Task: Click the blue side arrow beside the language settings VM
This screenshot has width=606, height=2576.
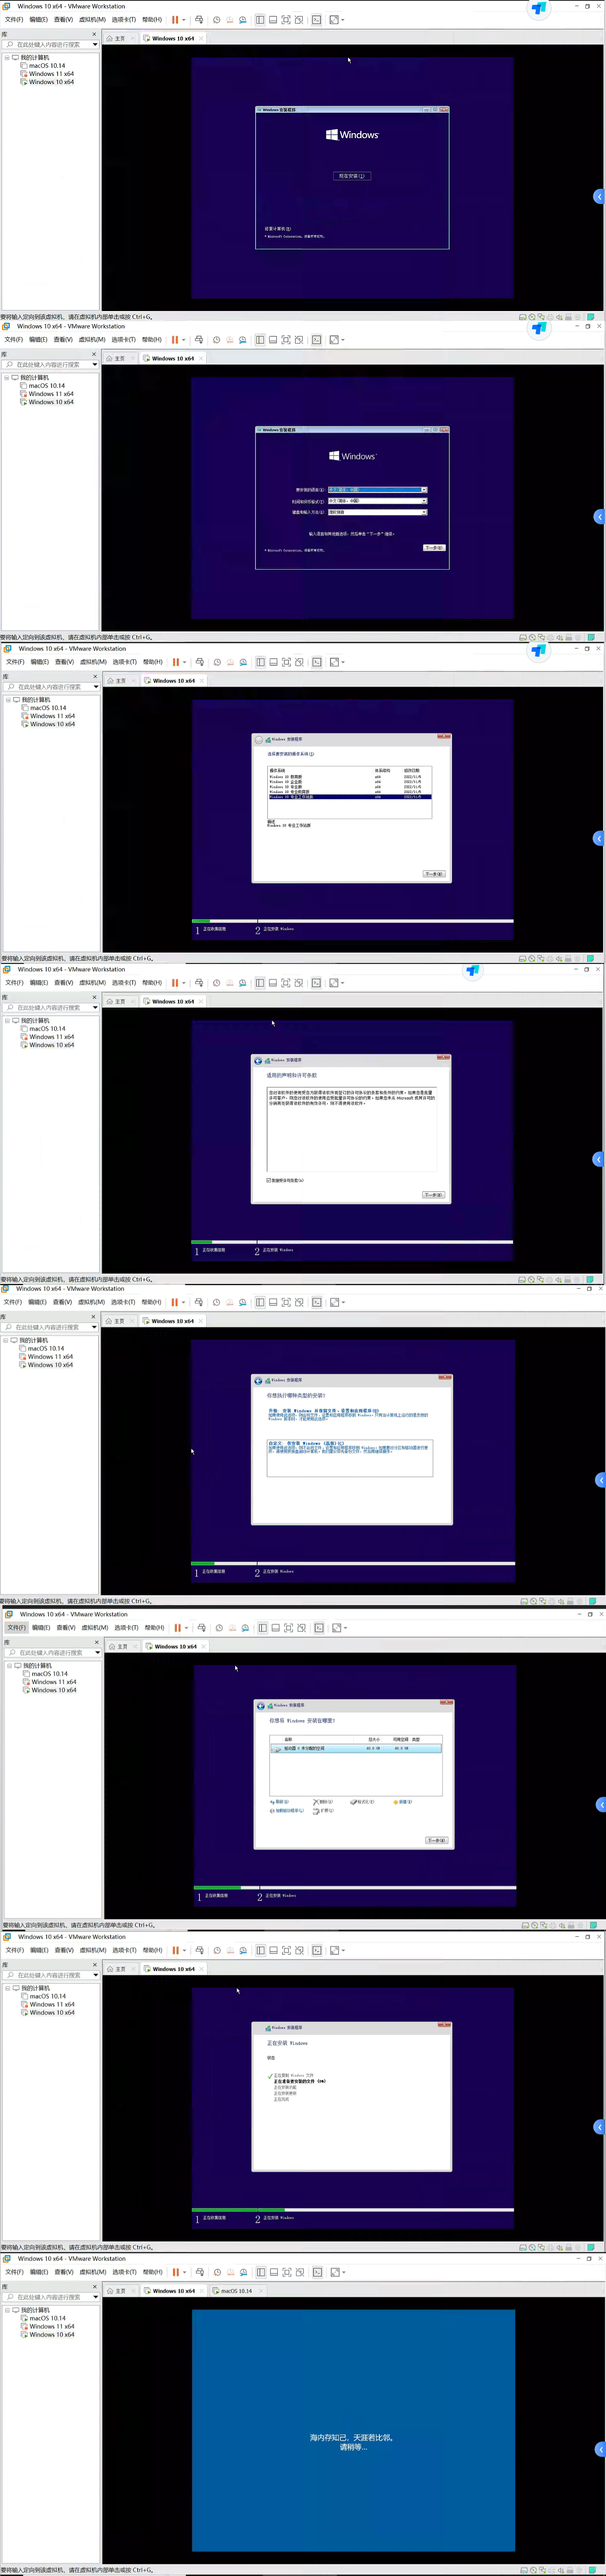Action: [599, 517]
